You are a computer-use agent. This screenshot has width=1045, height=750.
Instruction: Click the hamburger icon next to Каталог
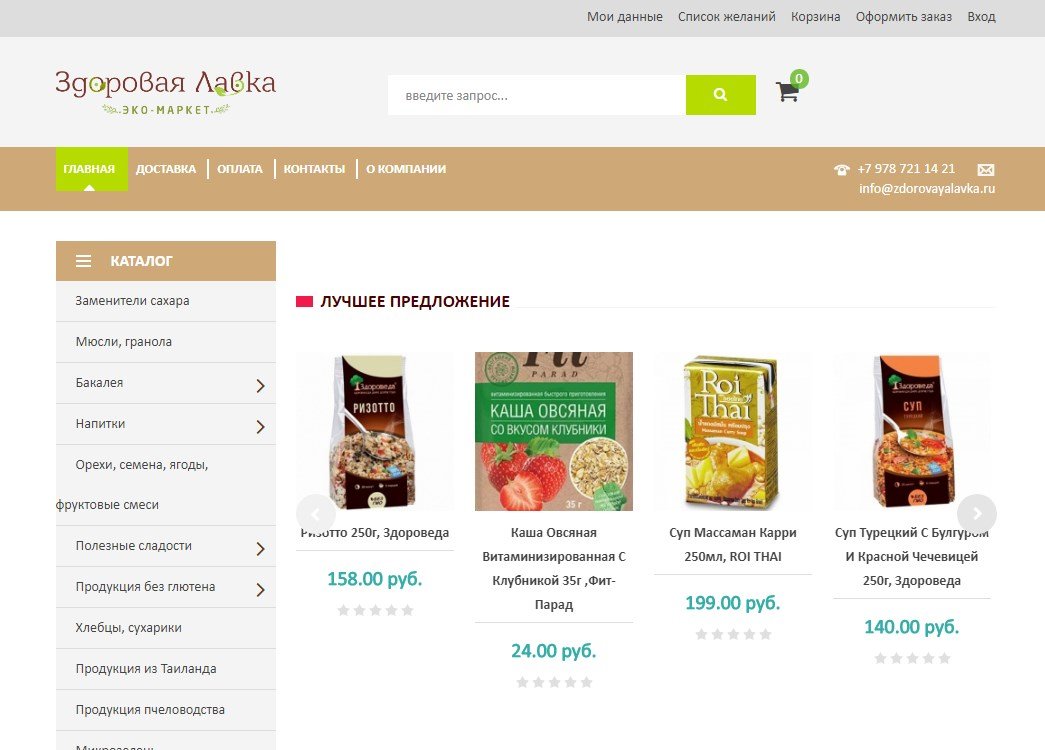[x=83, y=261]
